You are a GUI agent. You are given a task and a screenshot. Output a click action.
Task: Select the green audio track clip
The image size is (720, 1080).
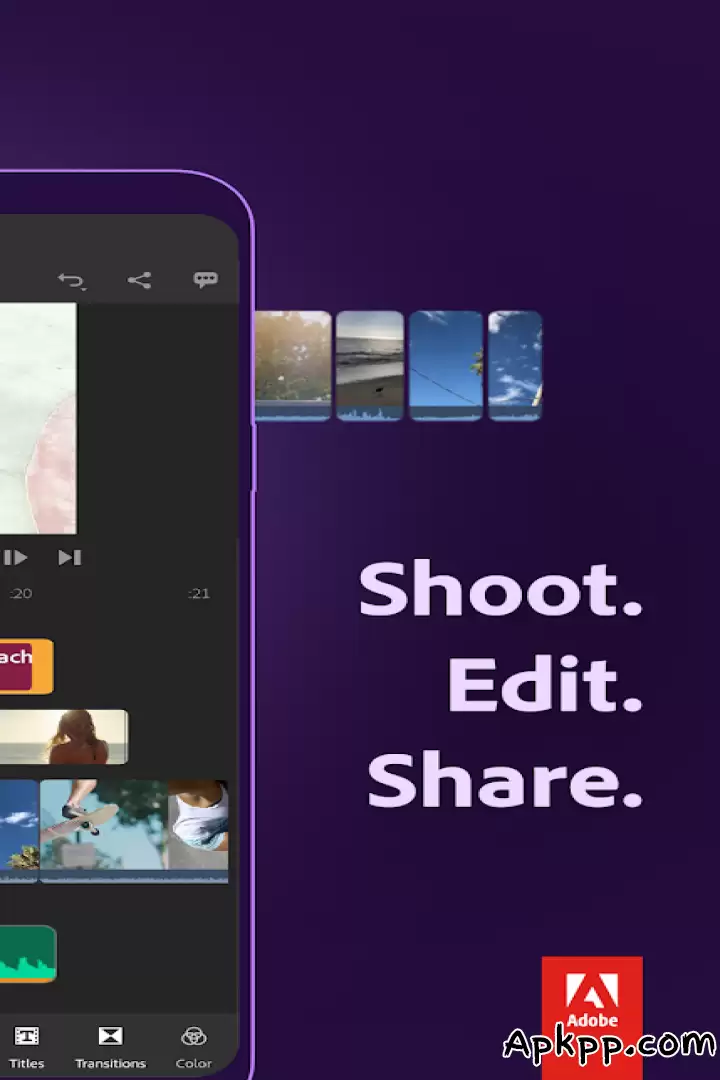(x=28, y=954)
